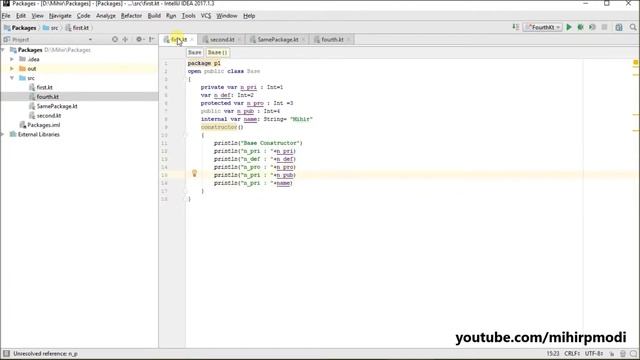Collapse the src folder arrow
Image resolution: width=640 pixels, height=360 pixels.
coord(12,78)
